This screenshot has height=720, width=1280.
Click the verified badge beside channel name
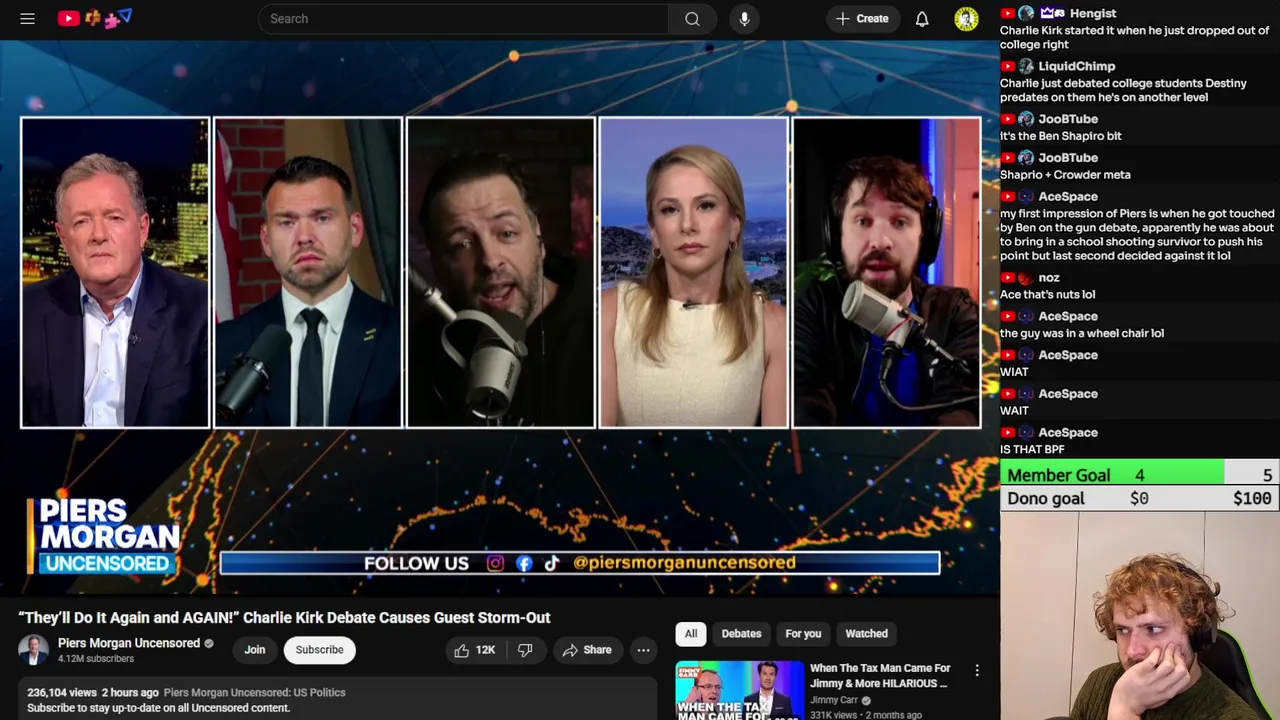(209, 643)
